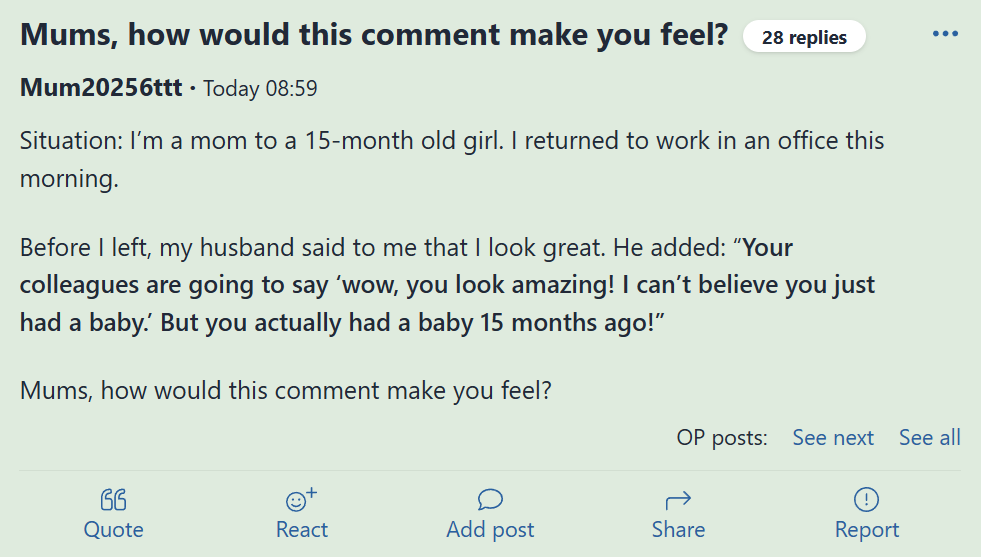Image resolution: width=981 pixels, height=557 pixels.
Task: Click the Share arrow icon
Action: pos(678,499)
